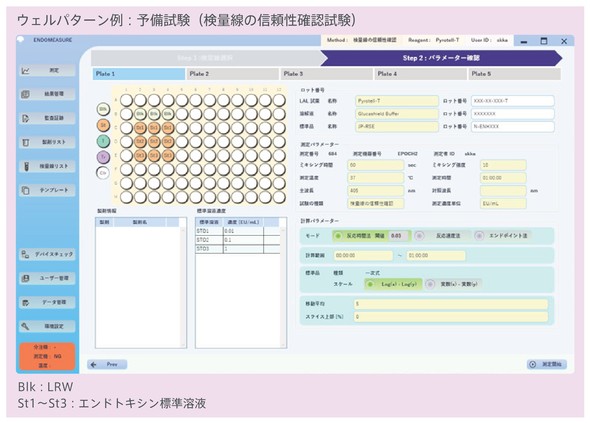Click the St1 well at C3
Screen dimensions: 590x423
pos(154,128)
